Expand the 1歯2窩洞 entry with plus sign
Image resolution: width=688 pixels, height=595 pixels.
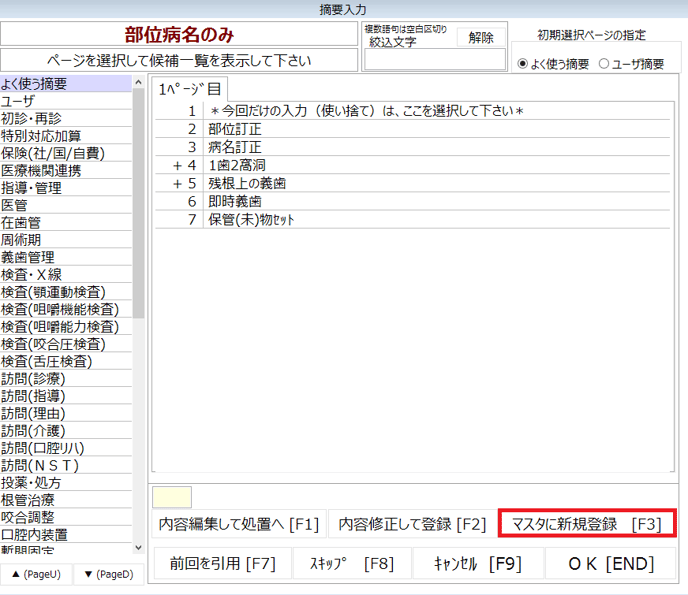click(x=180, y=164)
